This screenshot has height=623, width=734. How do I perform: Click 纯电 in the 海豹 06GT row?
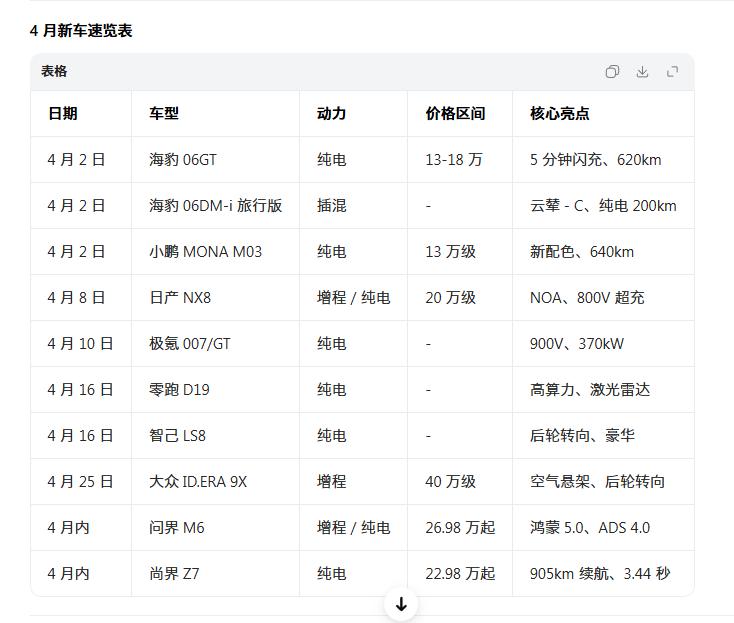click(331, 160)
